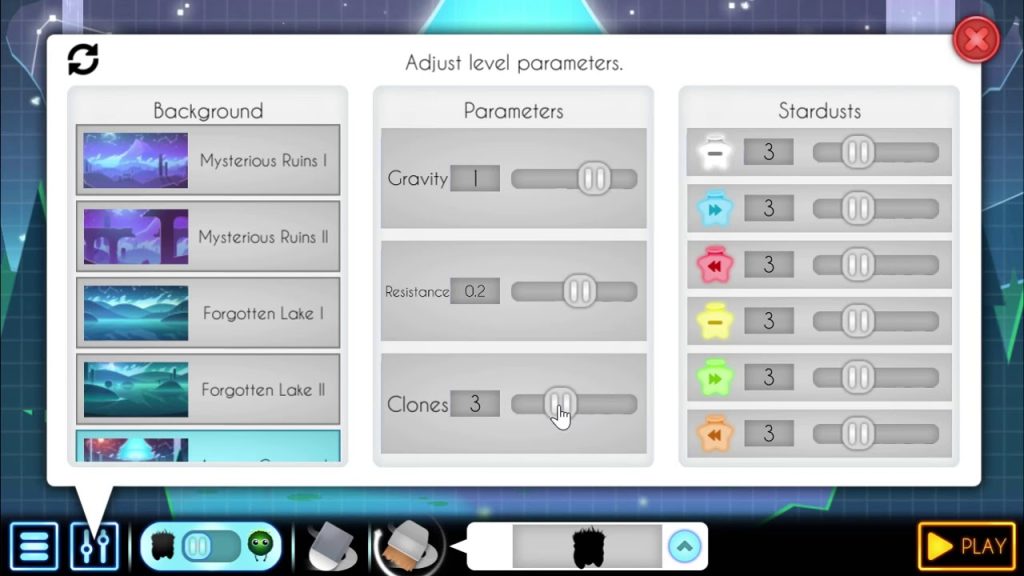
Task: Click the yellow stardust count field
Action: (768, 321)
